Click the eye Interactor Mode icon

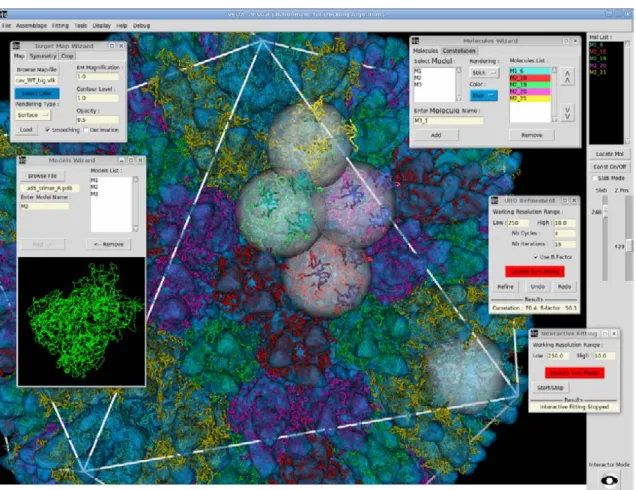pos(609,480)
